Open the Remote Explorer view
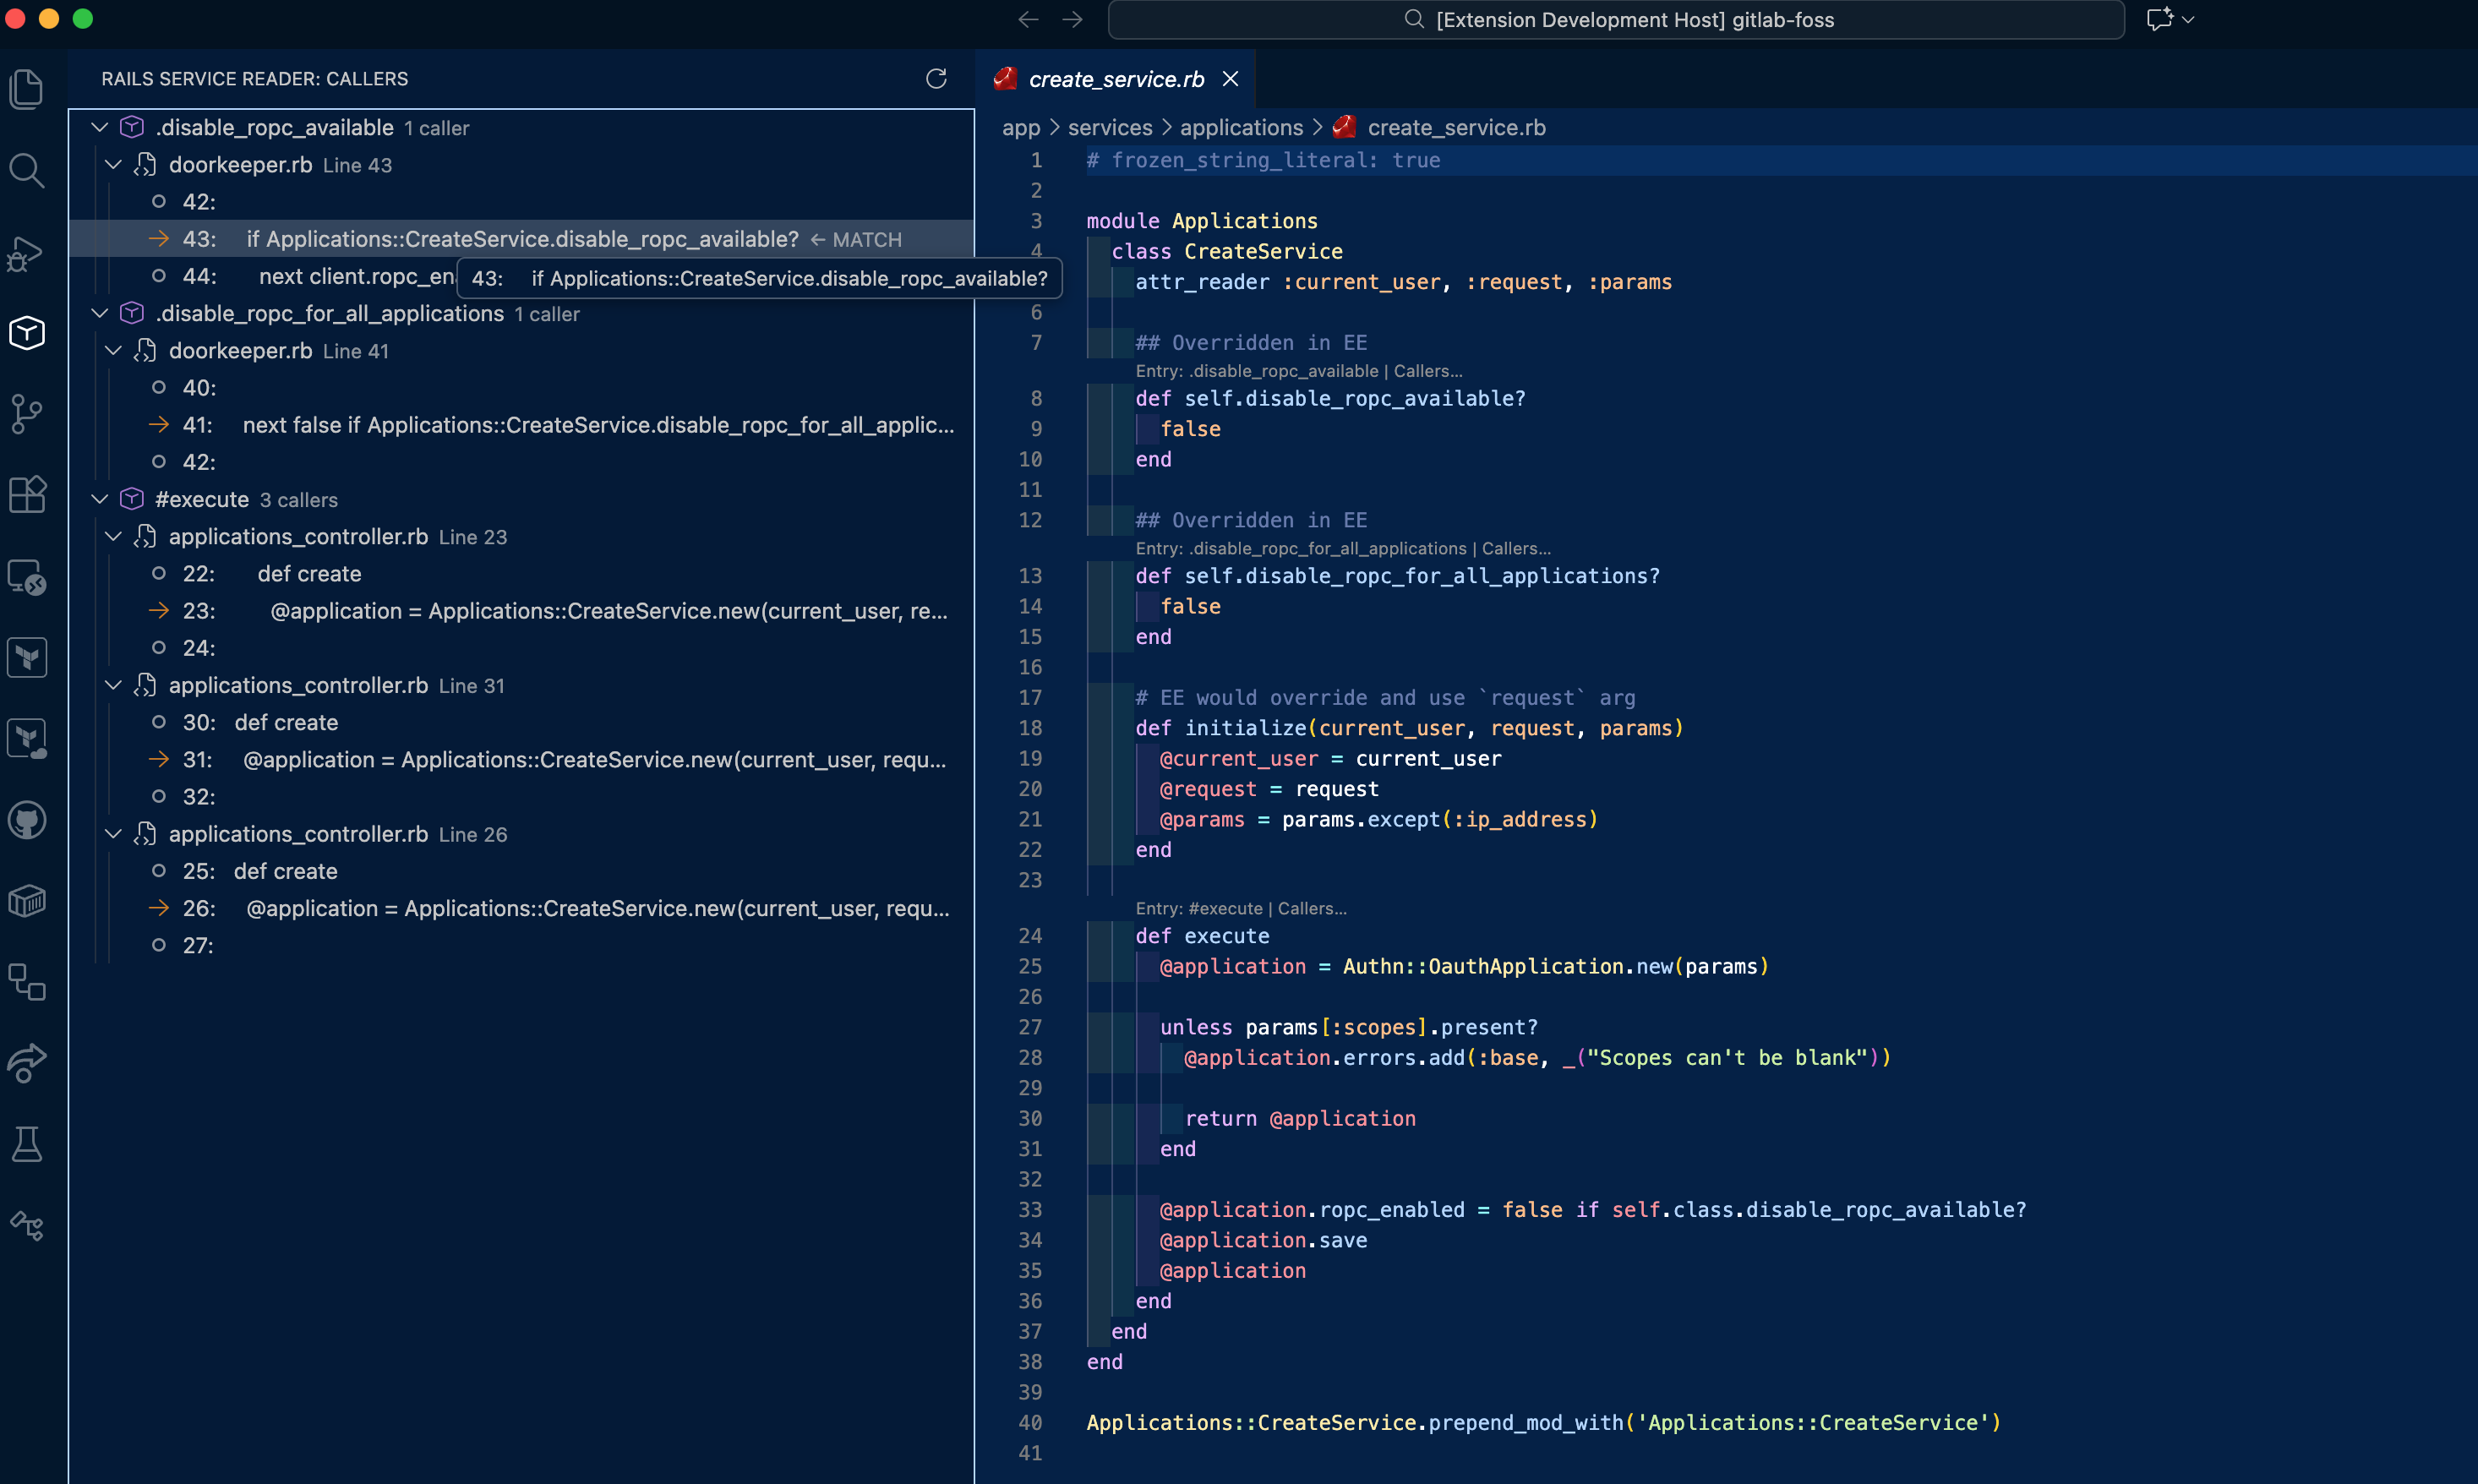2478x1484 pixels. tap(27, 577)
